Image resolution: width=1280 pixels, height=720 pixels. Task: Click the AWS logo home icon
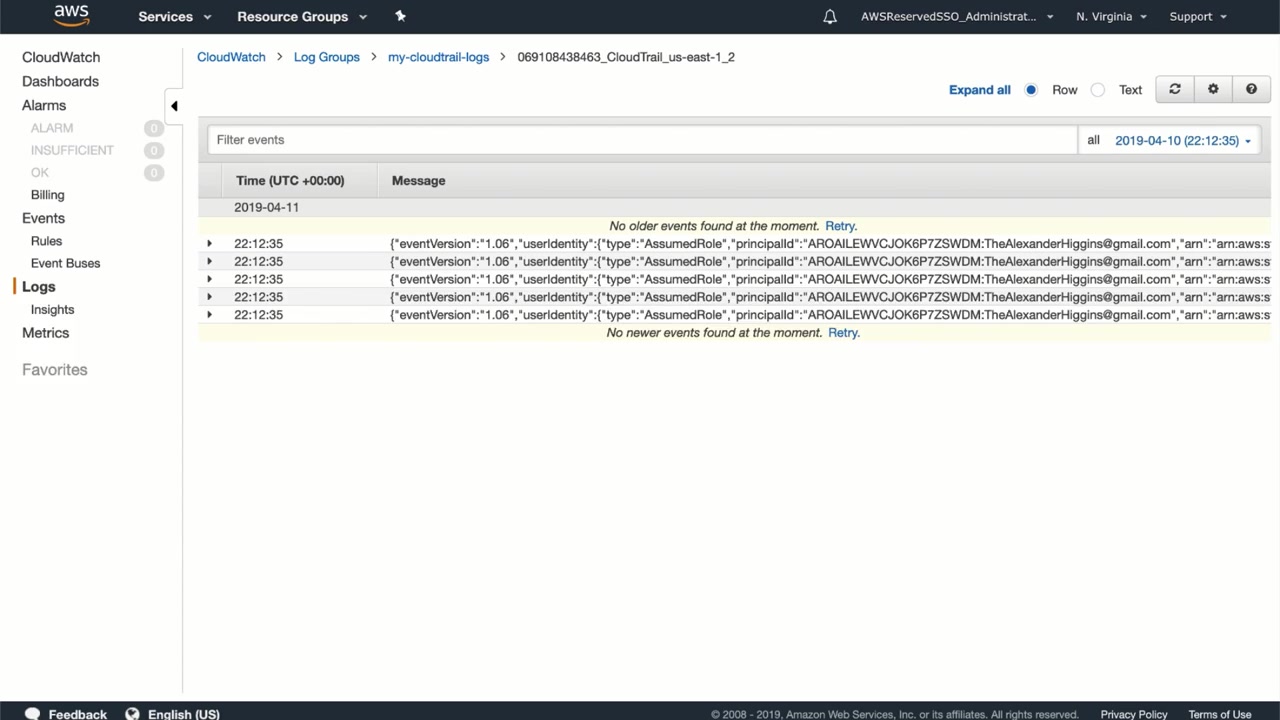pyautogui.click(x=71, y=16)
